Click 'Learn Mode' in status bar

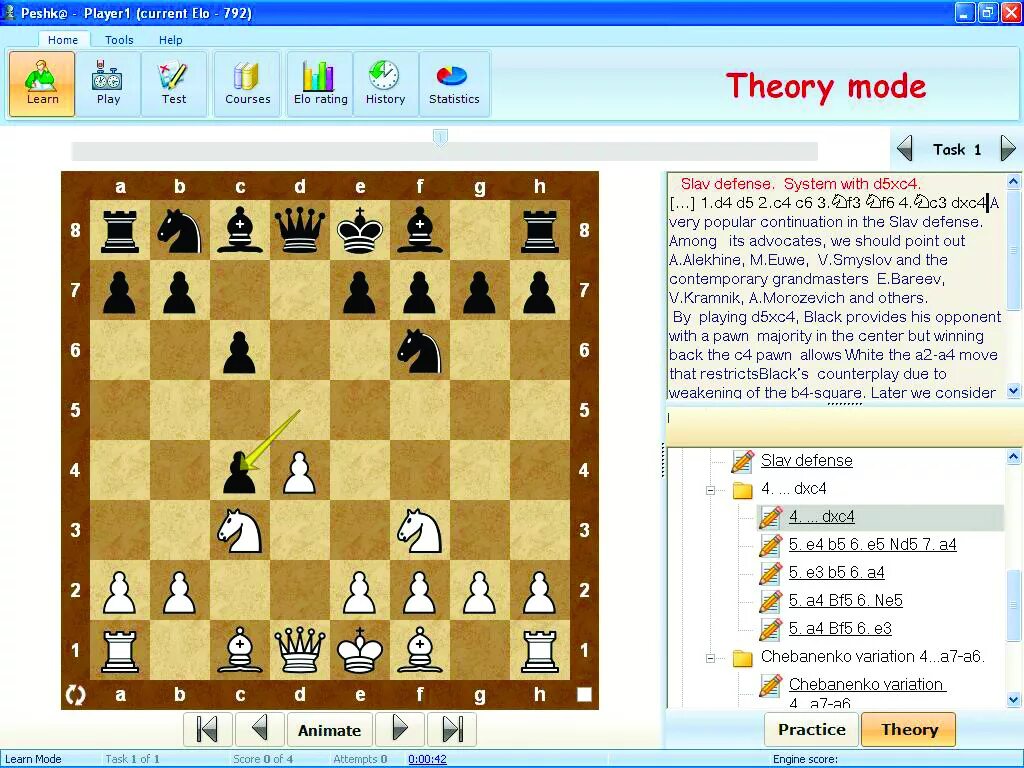(33, 759)
